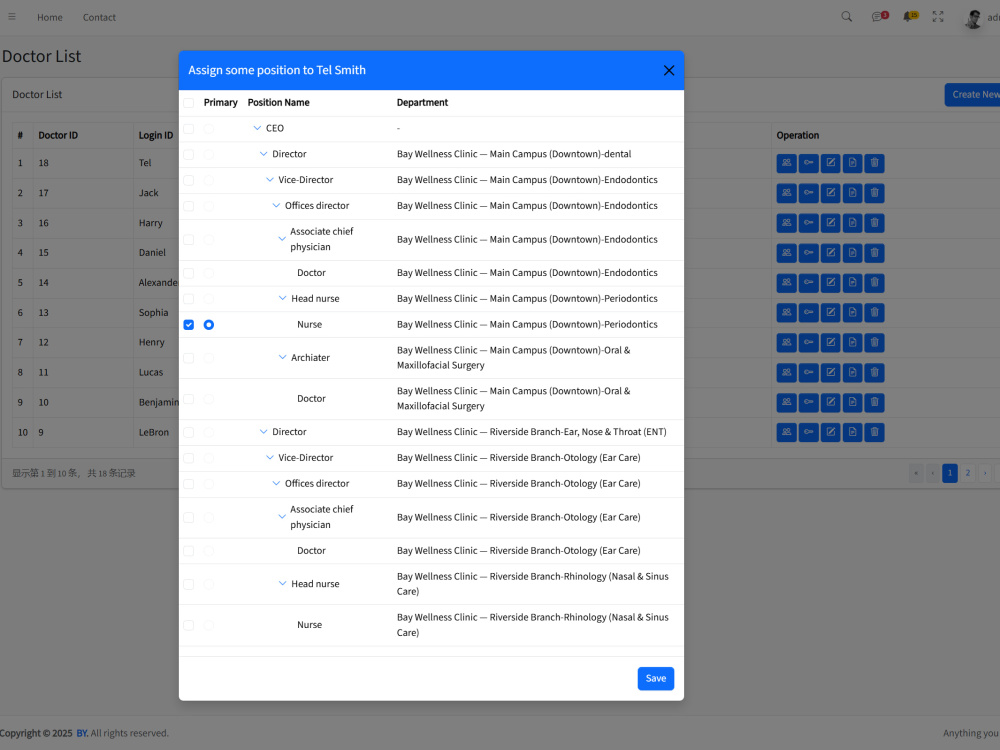The height and width of the screenshot is (750, 1000).
Task: Click the document icon for Doctor ID 14
Action: (x=852, y=283)
